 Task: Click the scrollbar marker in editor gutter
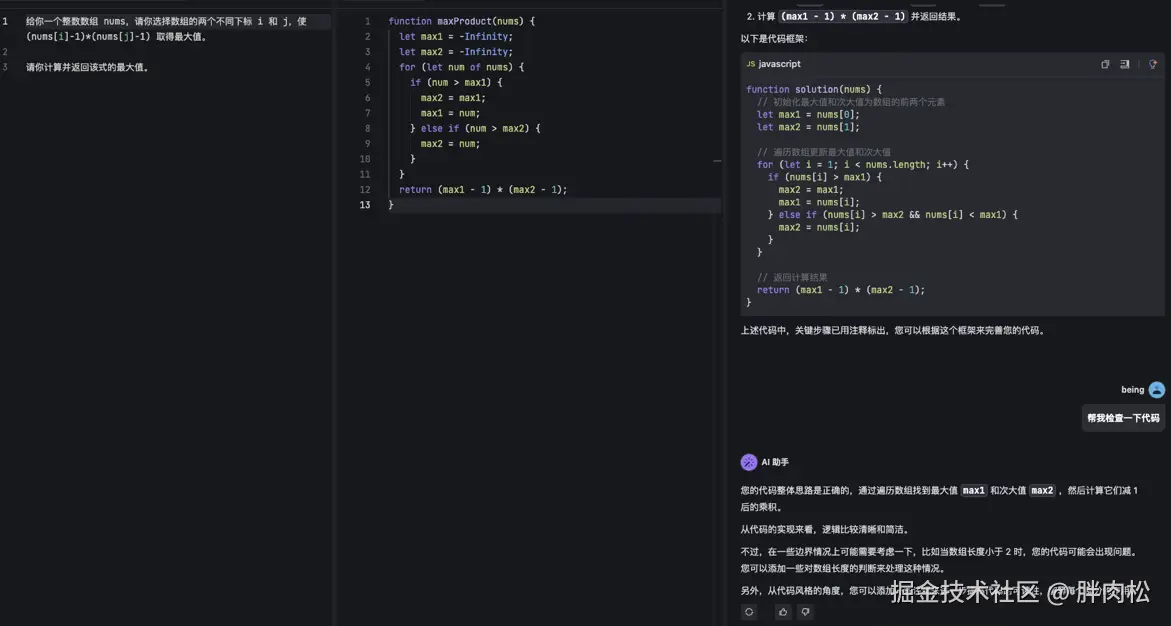coord(716,160)
